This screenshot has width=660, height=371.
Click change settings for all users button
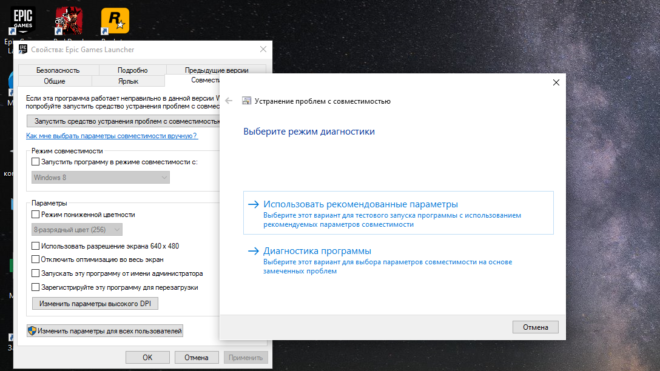(x=105, y=331)
